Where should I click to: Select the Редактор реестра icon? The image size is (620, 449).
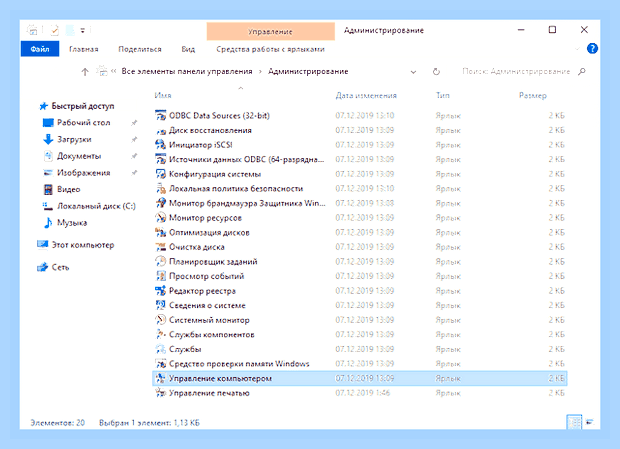coord(161,291)
